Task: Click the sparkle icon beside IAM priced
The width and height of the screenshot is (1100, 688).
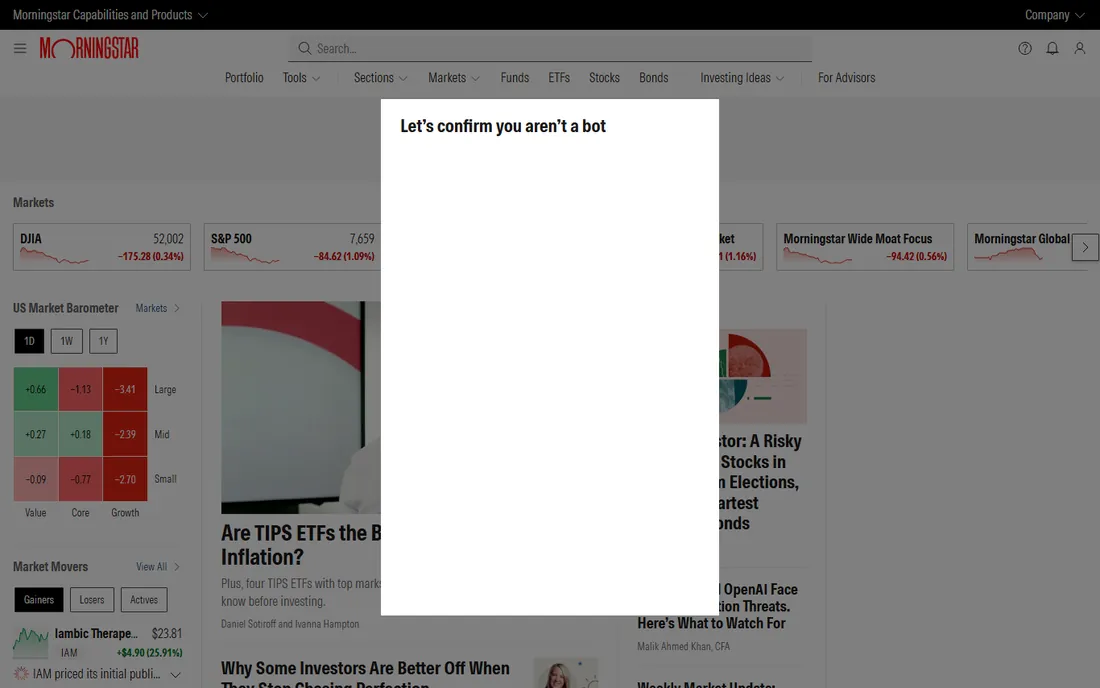Action: click(21, 674)
